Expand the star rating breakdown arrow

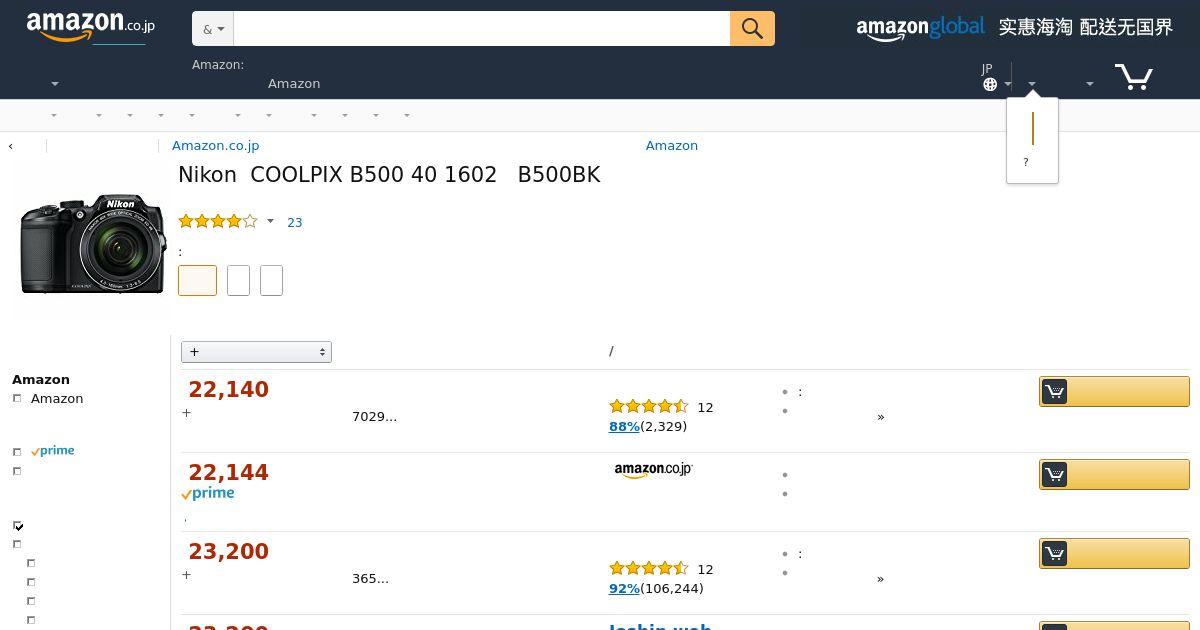pos(270,222)
